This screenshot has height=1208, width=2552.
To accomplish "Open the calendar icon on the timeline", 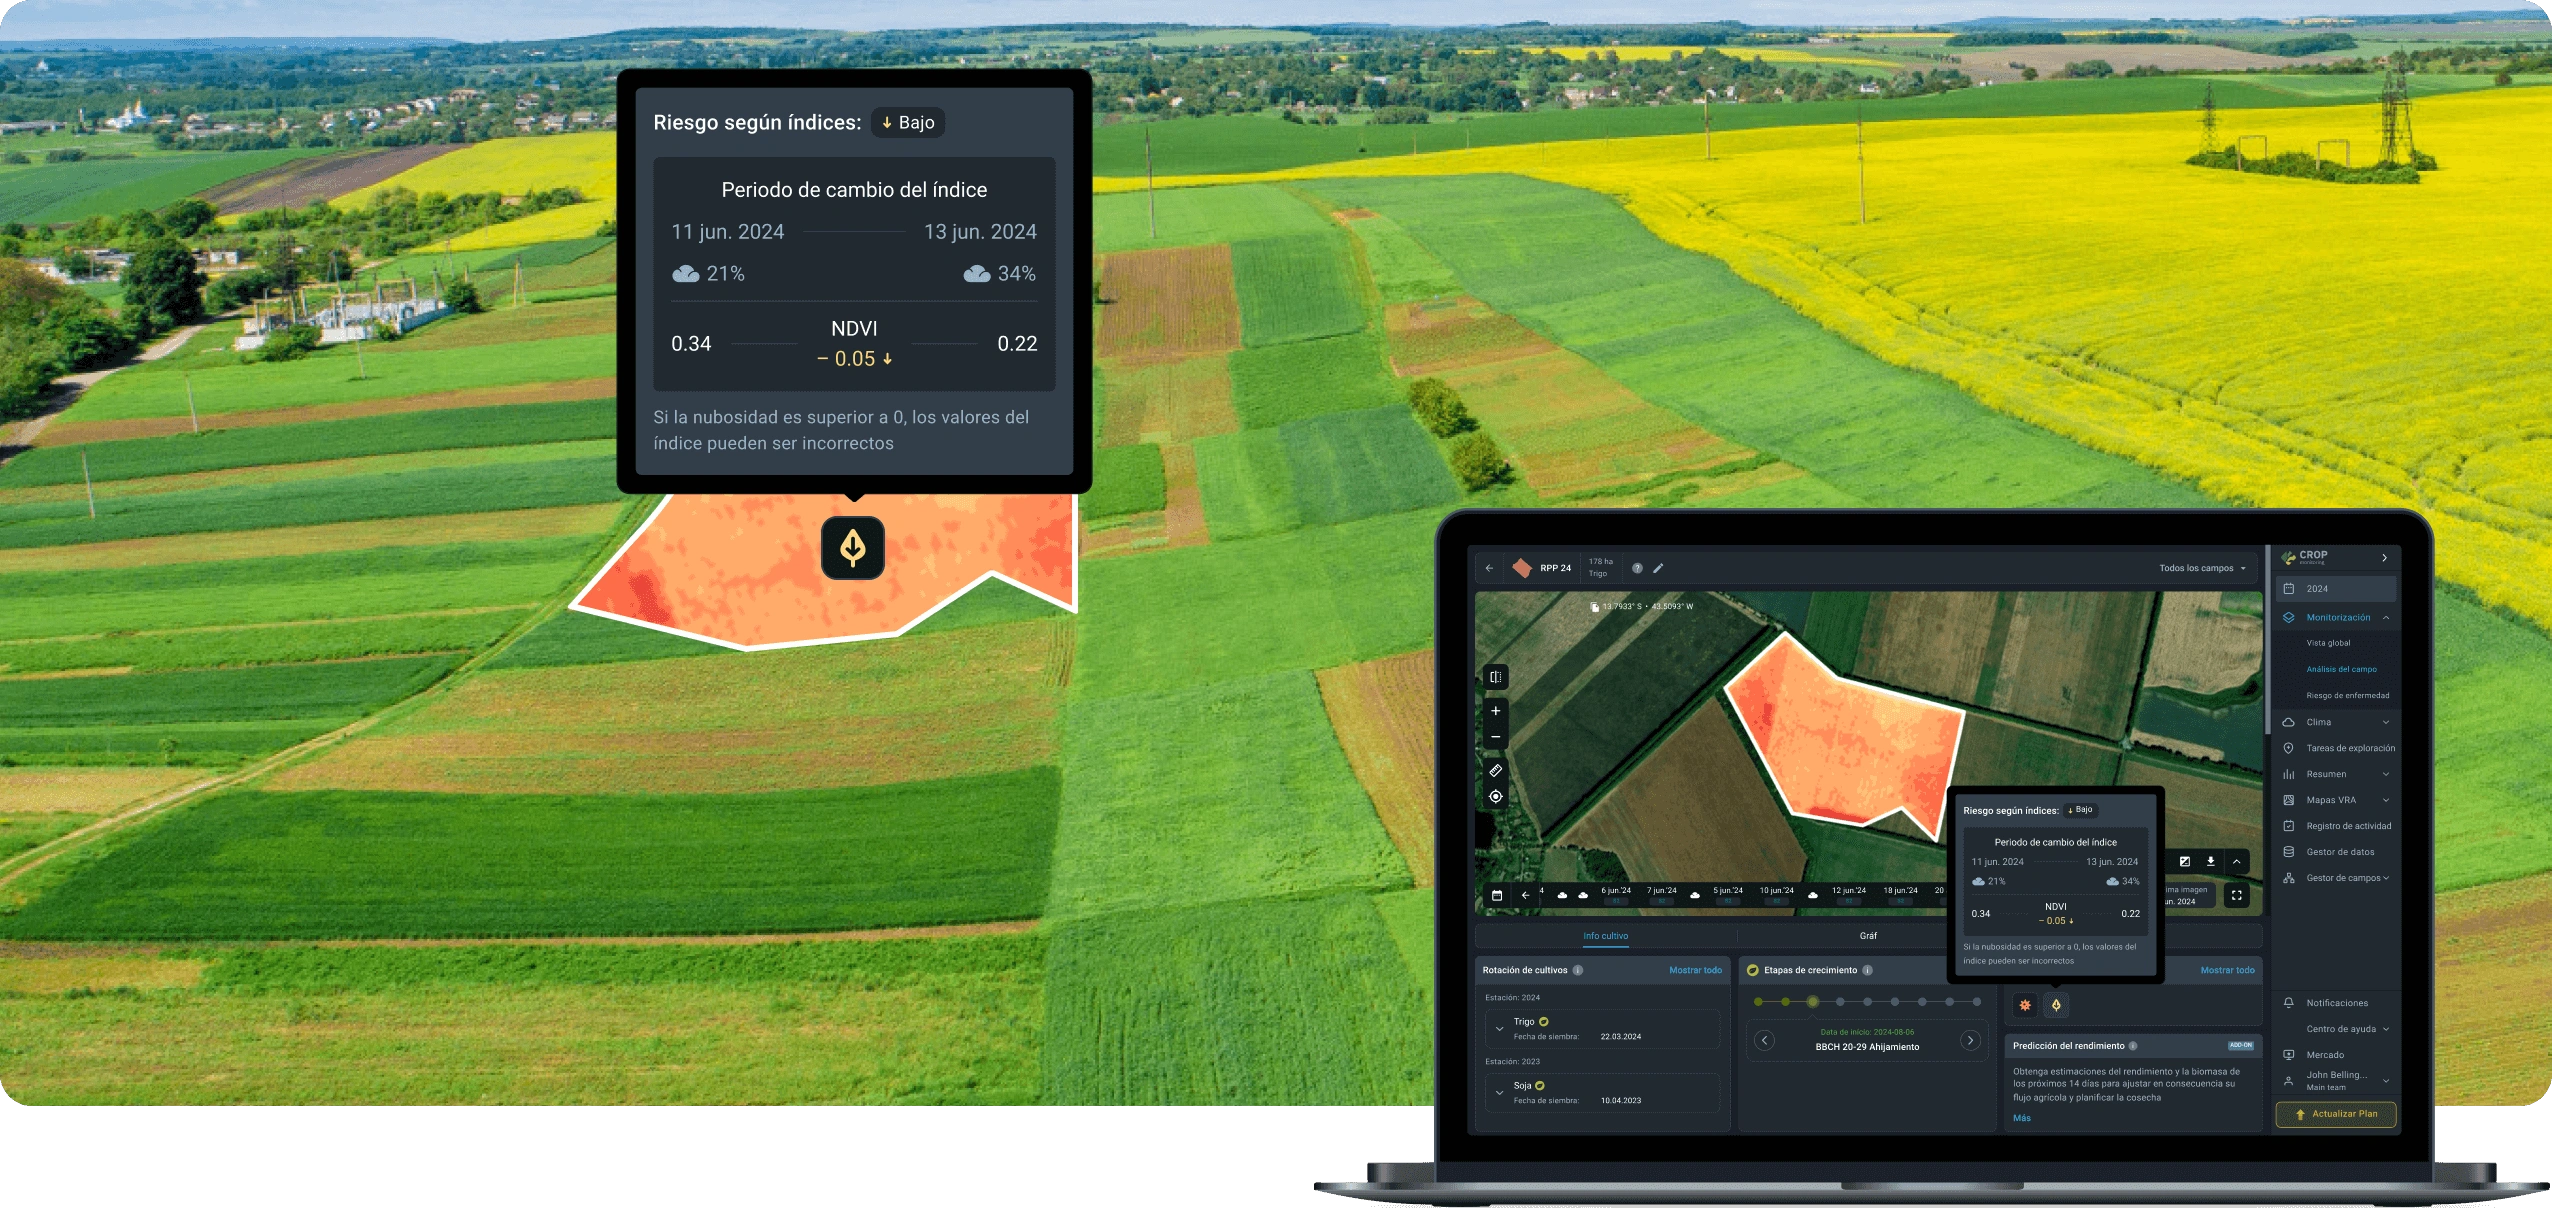I will pos(1497,895).
